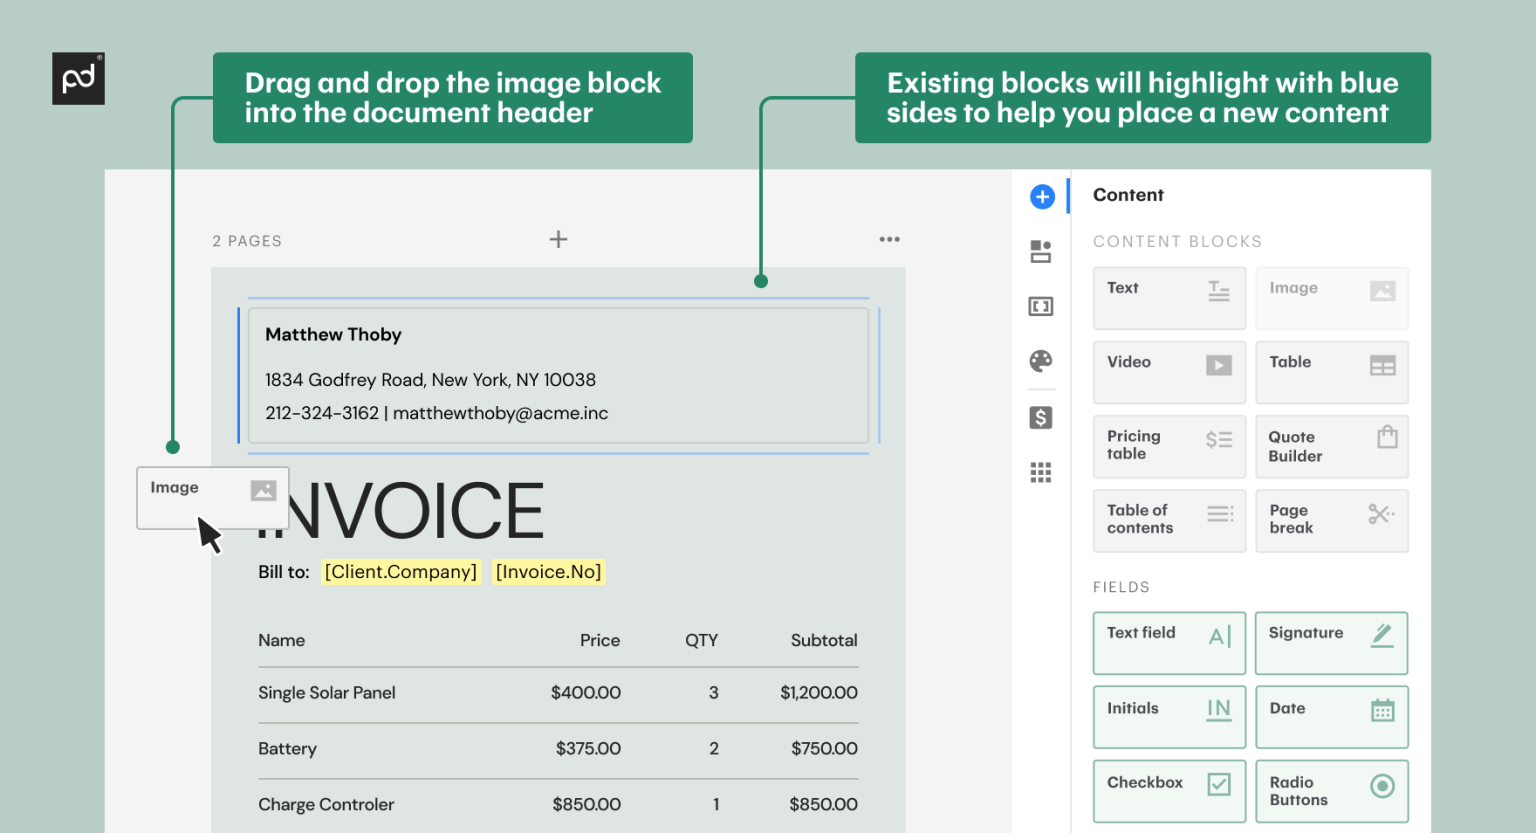Collapse the Content blocks panel header
The width and height of the screenshot is (1536, 833).
(1177, 241)
